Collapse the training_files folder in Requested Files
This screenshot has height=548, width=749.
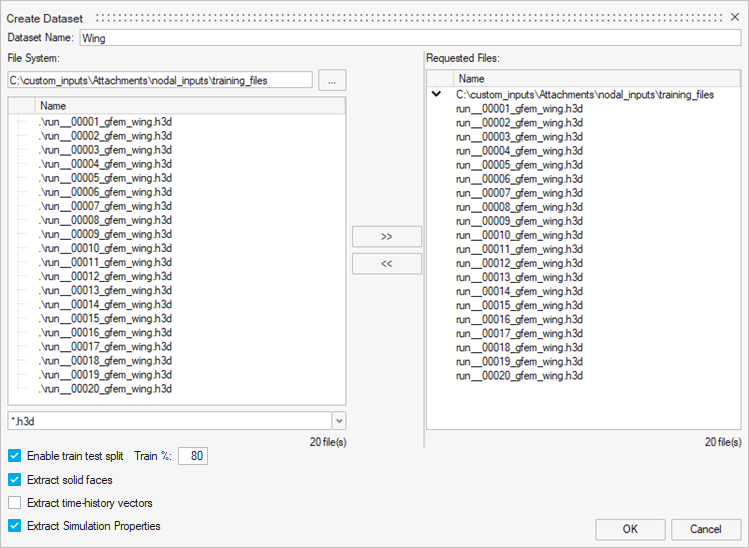coord(436,94)
